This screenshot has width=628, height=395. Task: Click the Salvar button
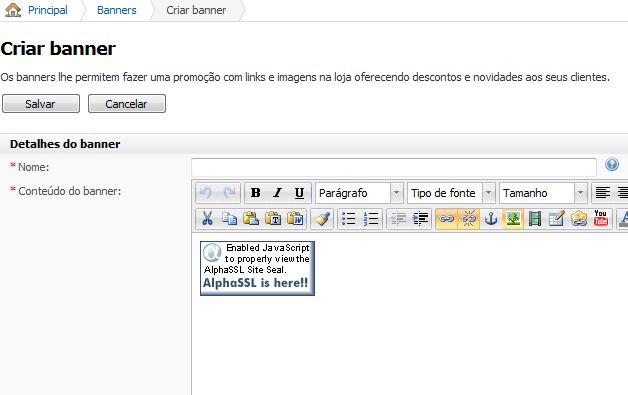(x=41, y=104)
